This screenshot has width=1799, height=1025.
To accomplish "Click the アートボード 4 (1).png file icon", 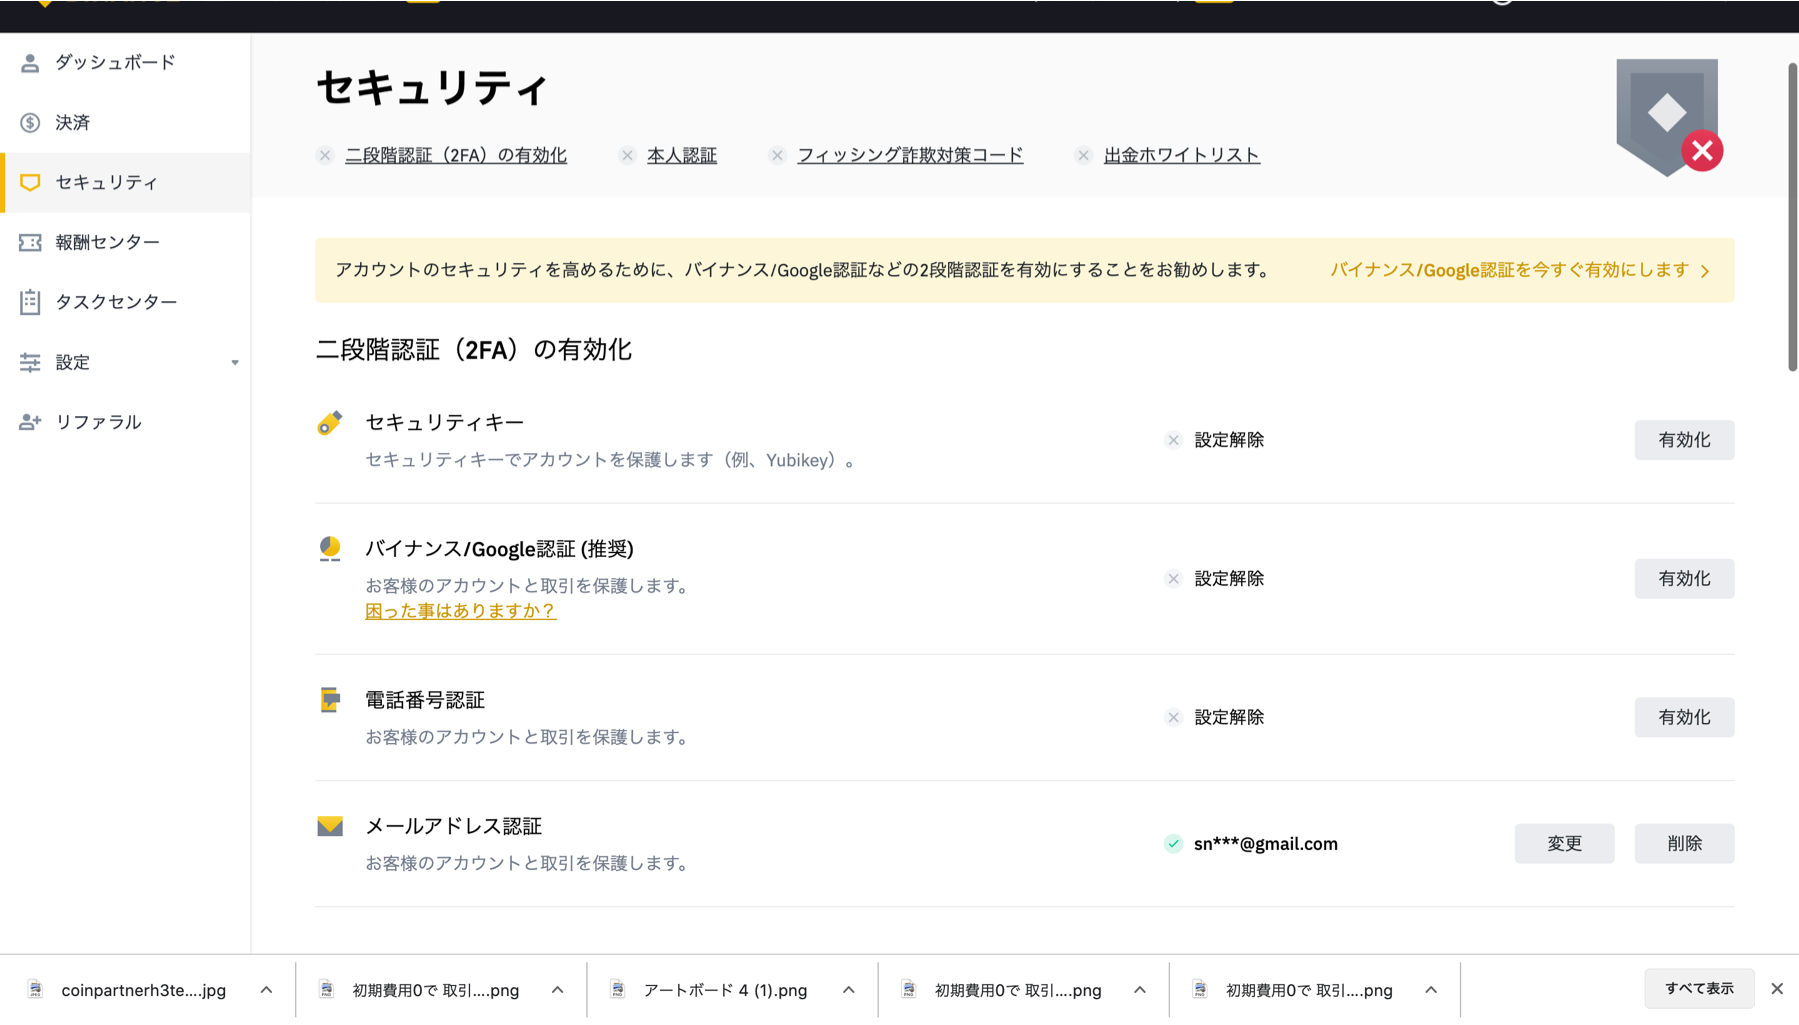I will [x=617, y=990].
